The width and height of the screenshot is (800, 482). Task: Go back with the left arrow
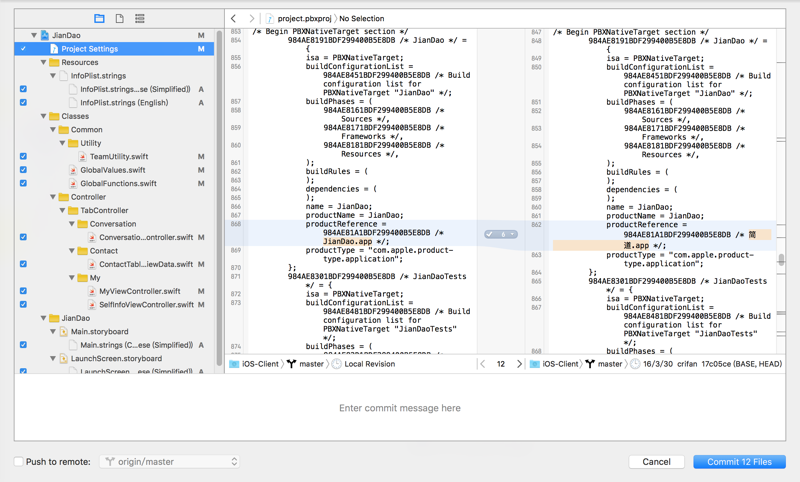pyautogui.click(x=233, y=18)
